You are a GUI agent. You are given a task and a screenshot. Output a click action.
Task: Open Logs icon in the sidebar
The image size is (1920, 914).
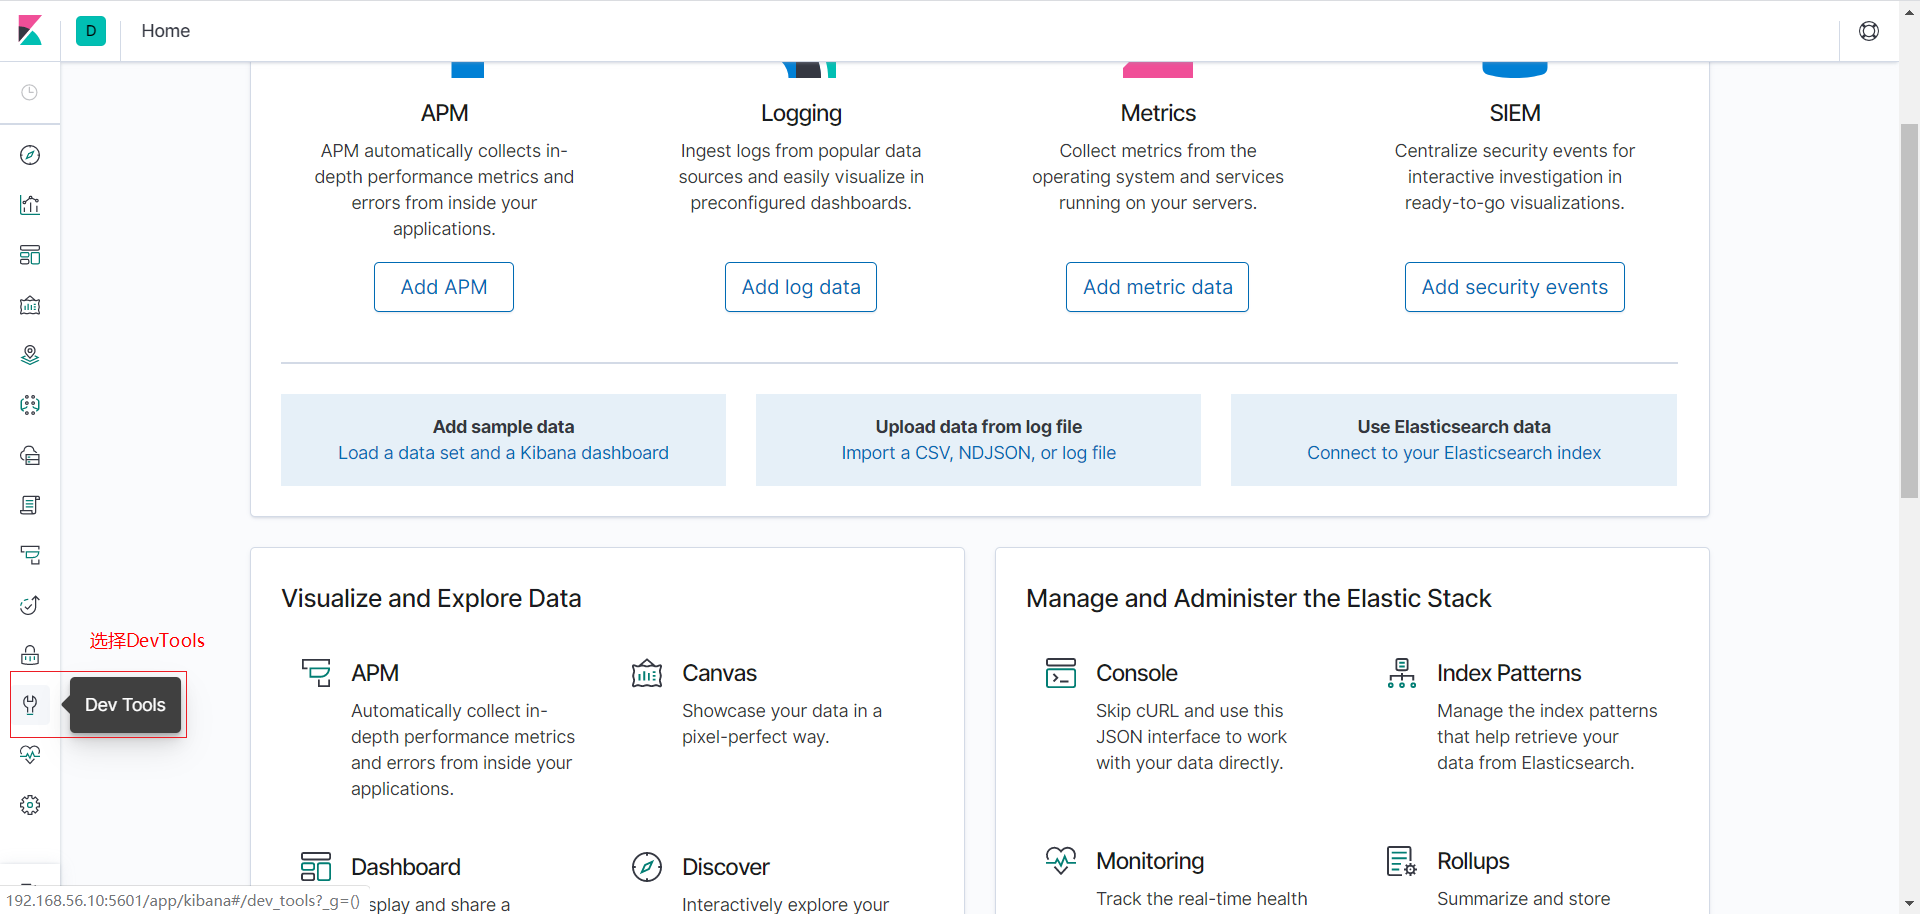pyautogui.click(x=30, y=505)
